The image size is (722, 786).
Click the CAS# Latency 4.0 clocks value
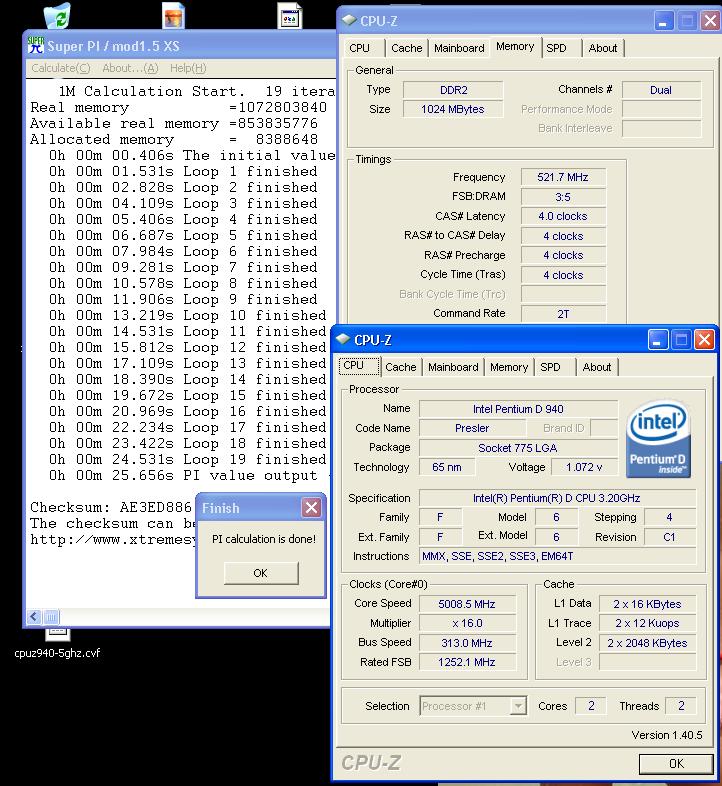tap(563, 216)
